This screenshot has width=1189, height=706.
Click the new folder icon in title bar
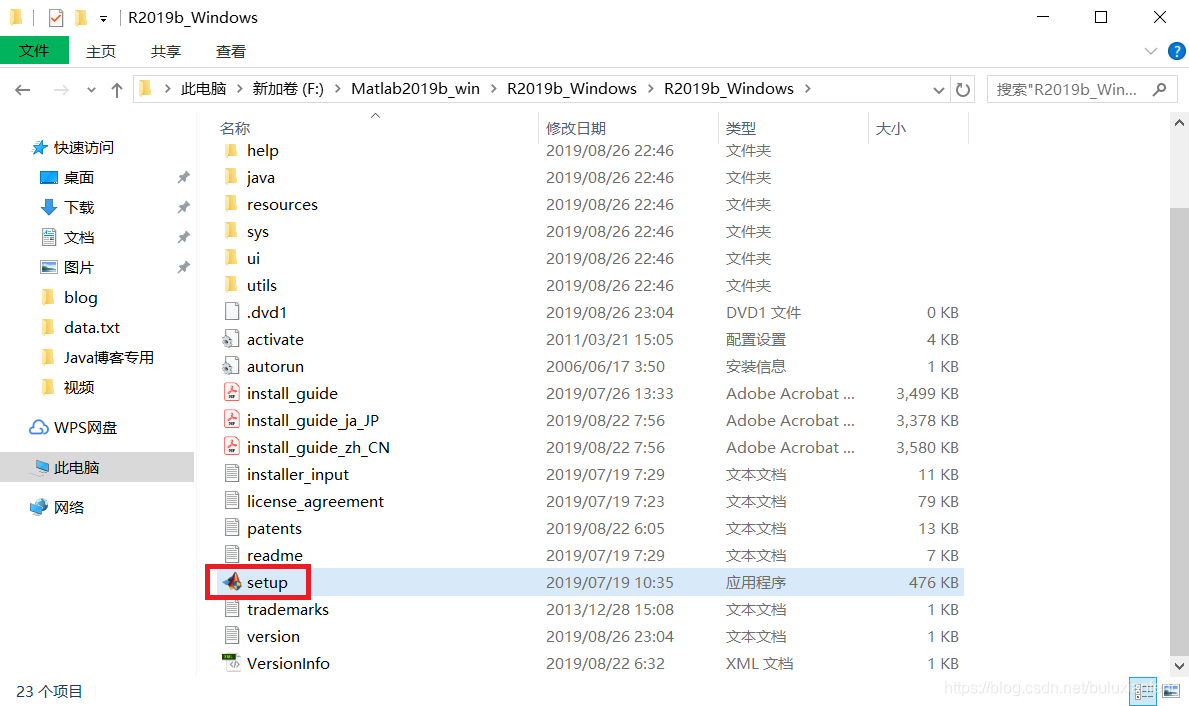point(81,17)
